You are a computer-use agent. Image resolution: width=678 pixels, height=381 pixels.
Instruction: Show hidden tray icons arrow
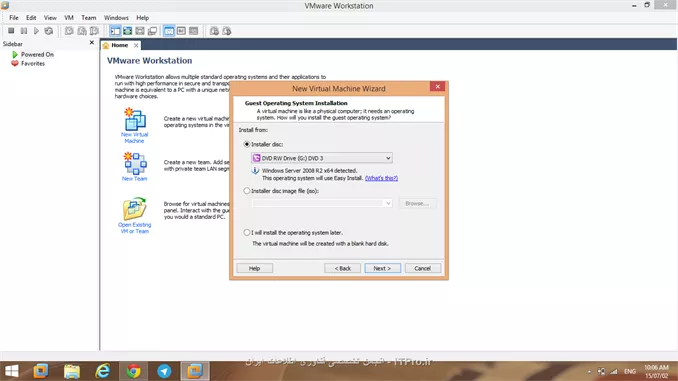pos(589,371)
